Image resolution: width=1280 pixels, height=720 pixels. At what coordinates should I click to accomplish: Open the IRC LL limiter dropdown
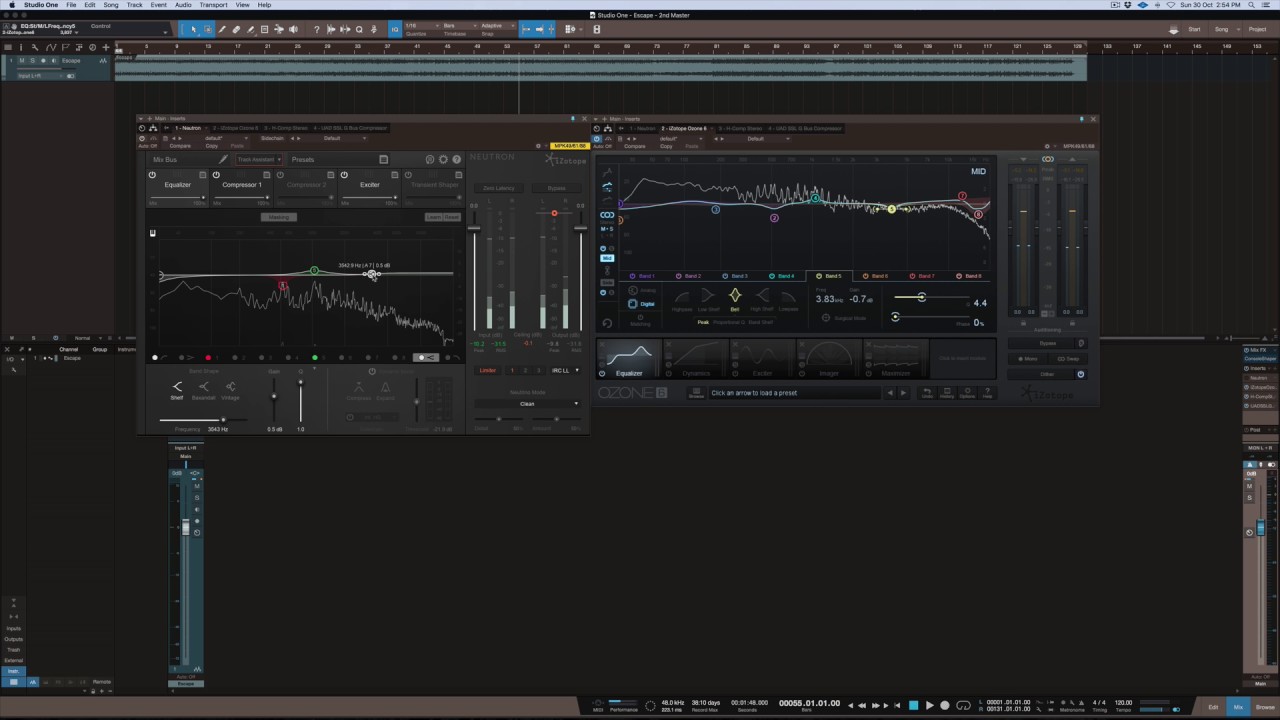click(x=565, y=371)
